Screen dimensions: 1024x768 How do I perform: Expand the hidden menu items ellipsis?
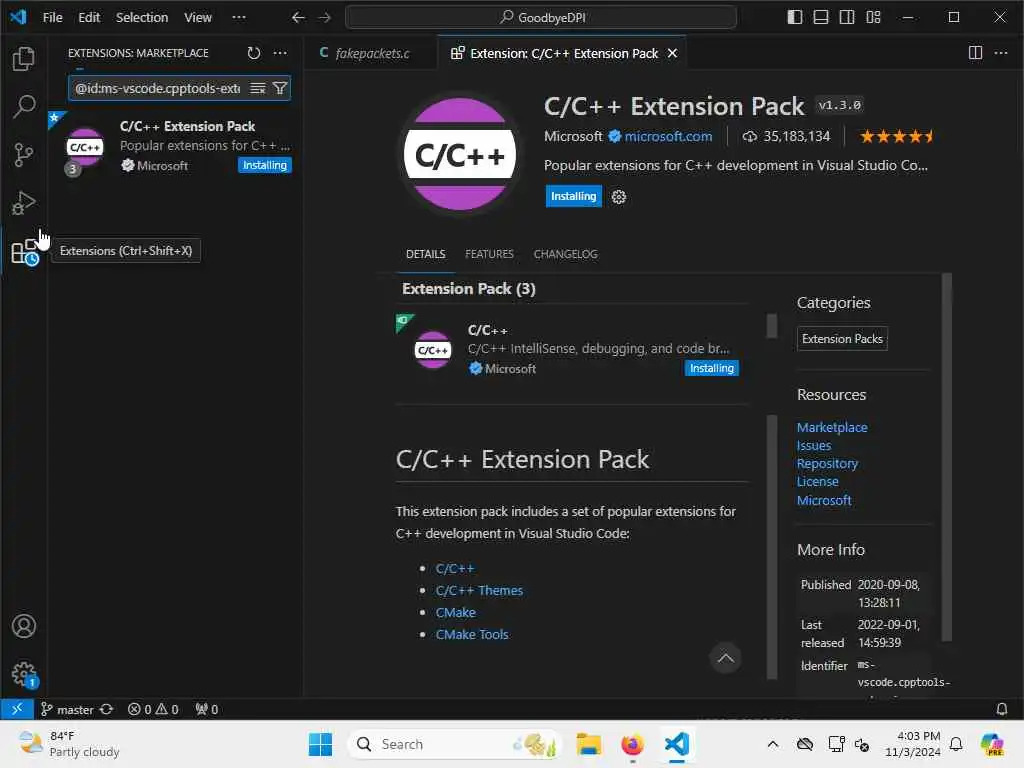click(x=239, y=17)
